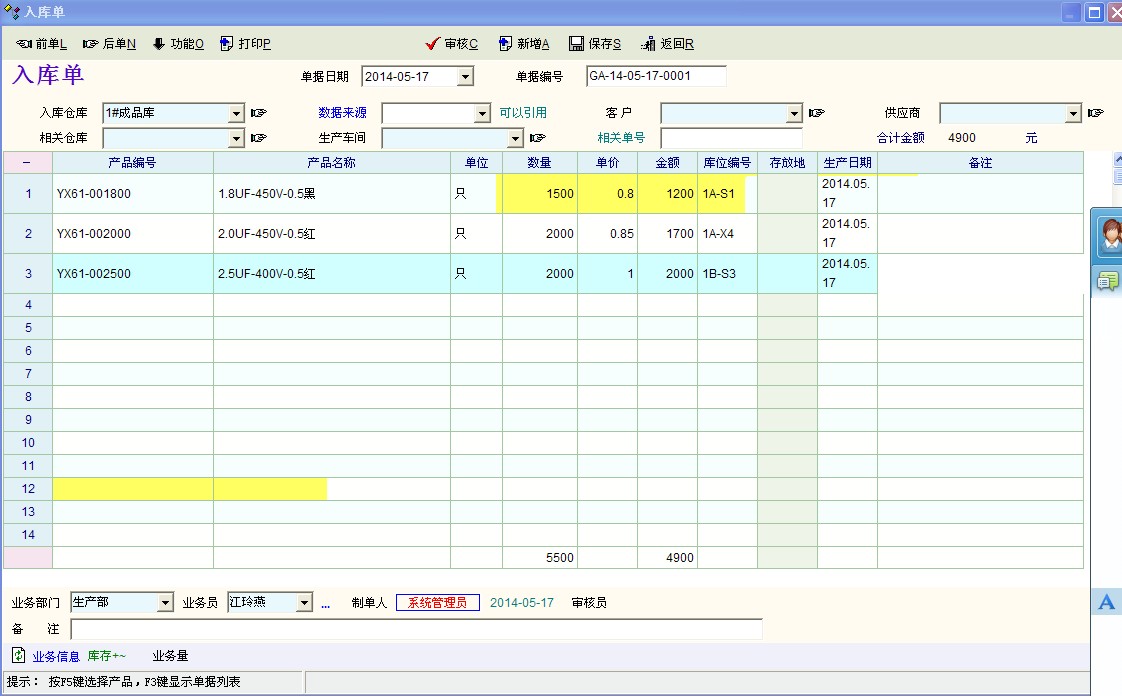This screenshot has width=1122, height=696.
Task: Switch to the 库存+~ tab
Action: point(107,656)
